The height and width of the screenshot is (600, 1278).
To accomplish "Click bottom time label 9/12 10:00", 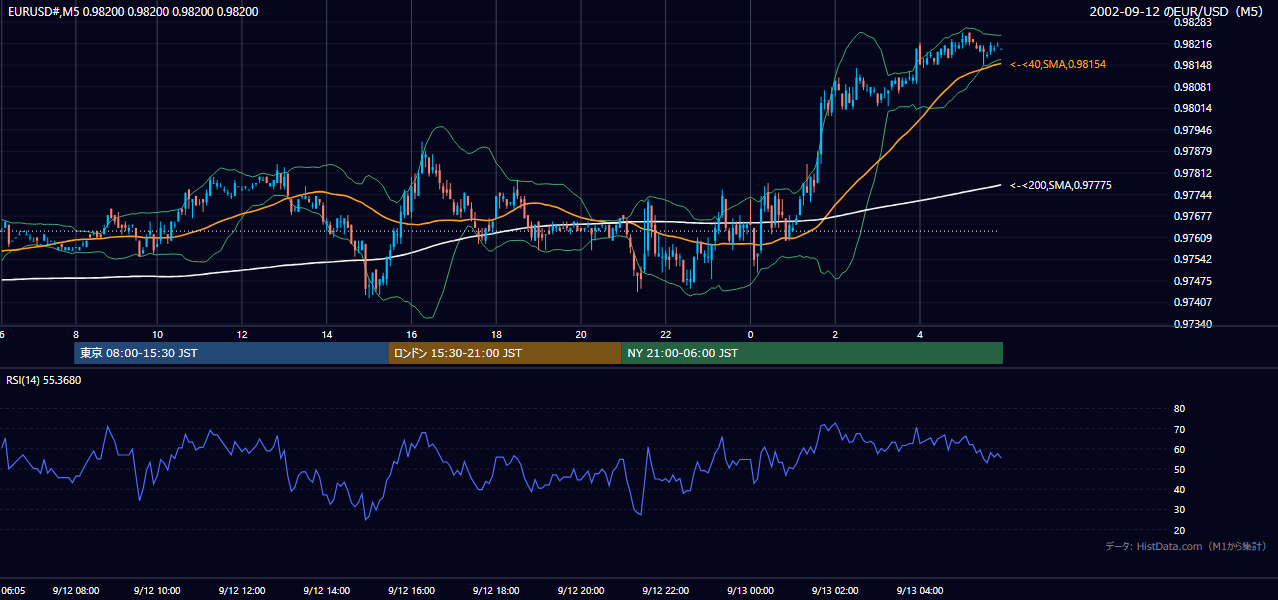I will click(157, 591).
